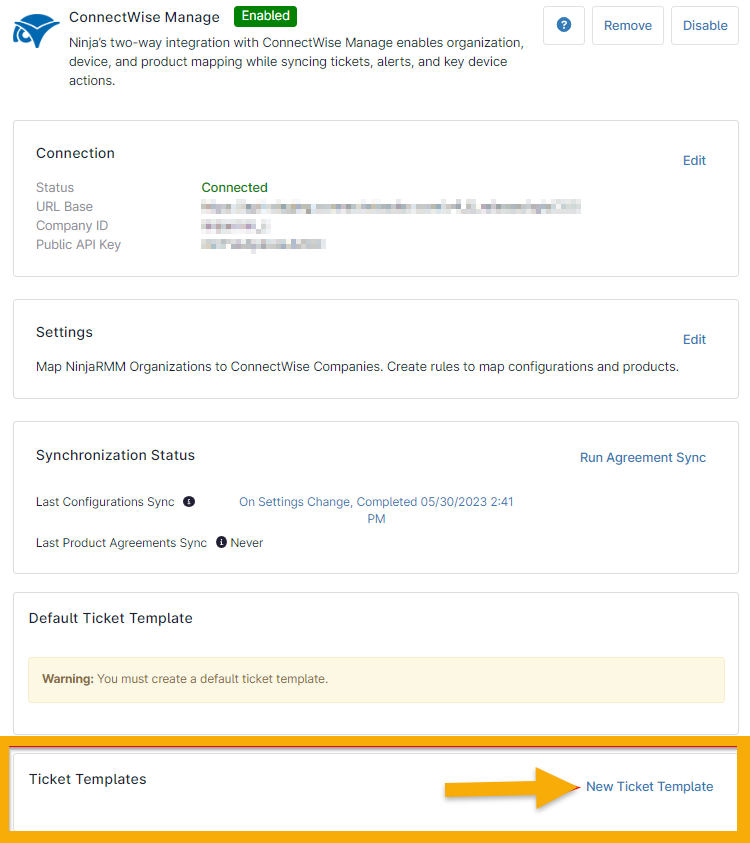750x843 pixels.
Task: Click the Ticket Templates section heading
Action: point(88,779)
